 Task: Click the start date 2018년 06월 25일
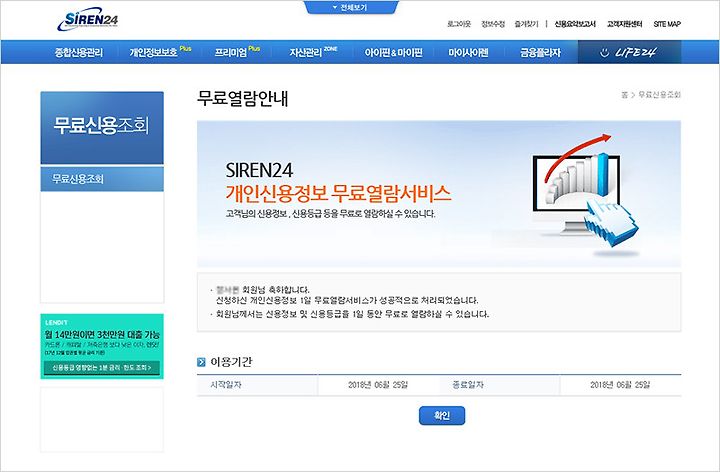click(x=378, y=385)
